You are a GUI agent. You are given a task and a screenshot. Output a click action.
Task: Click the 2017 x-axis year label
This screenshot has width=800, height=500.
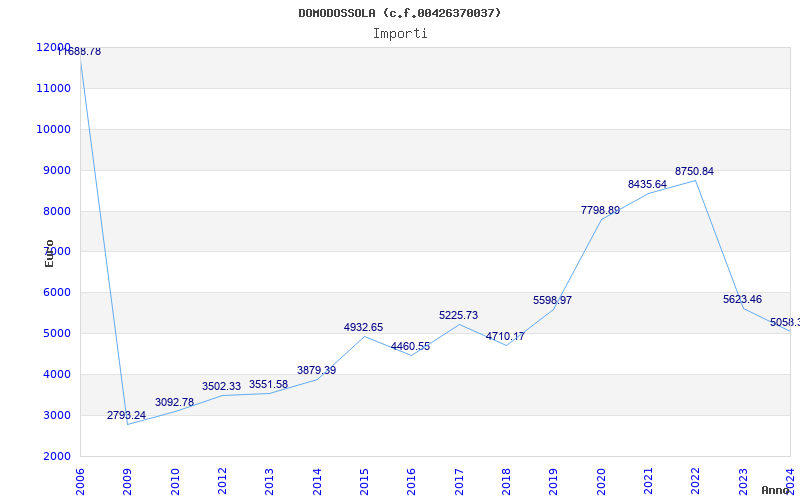pos(459,482)
